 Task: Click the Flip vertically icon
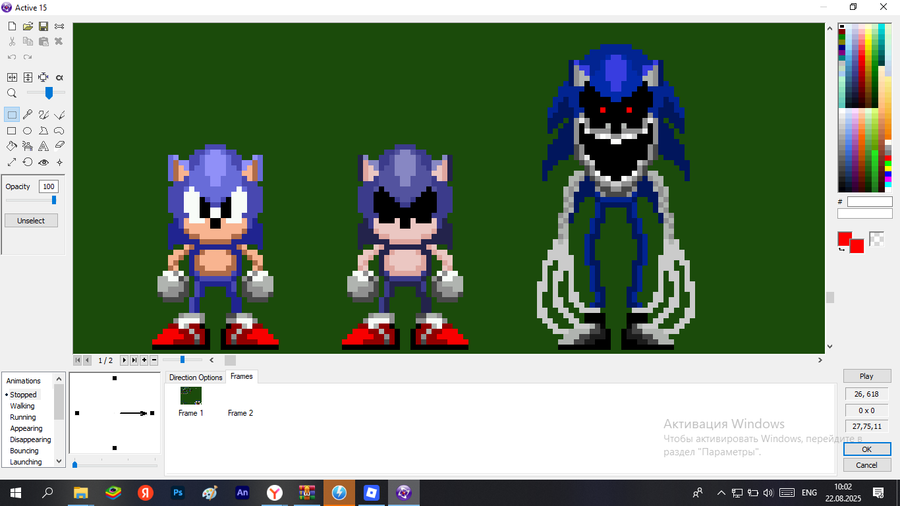28,77
